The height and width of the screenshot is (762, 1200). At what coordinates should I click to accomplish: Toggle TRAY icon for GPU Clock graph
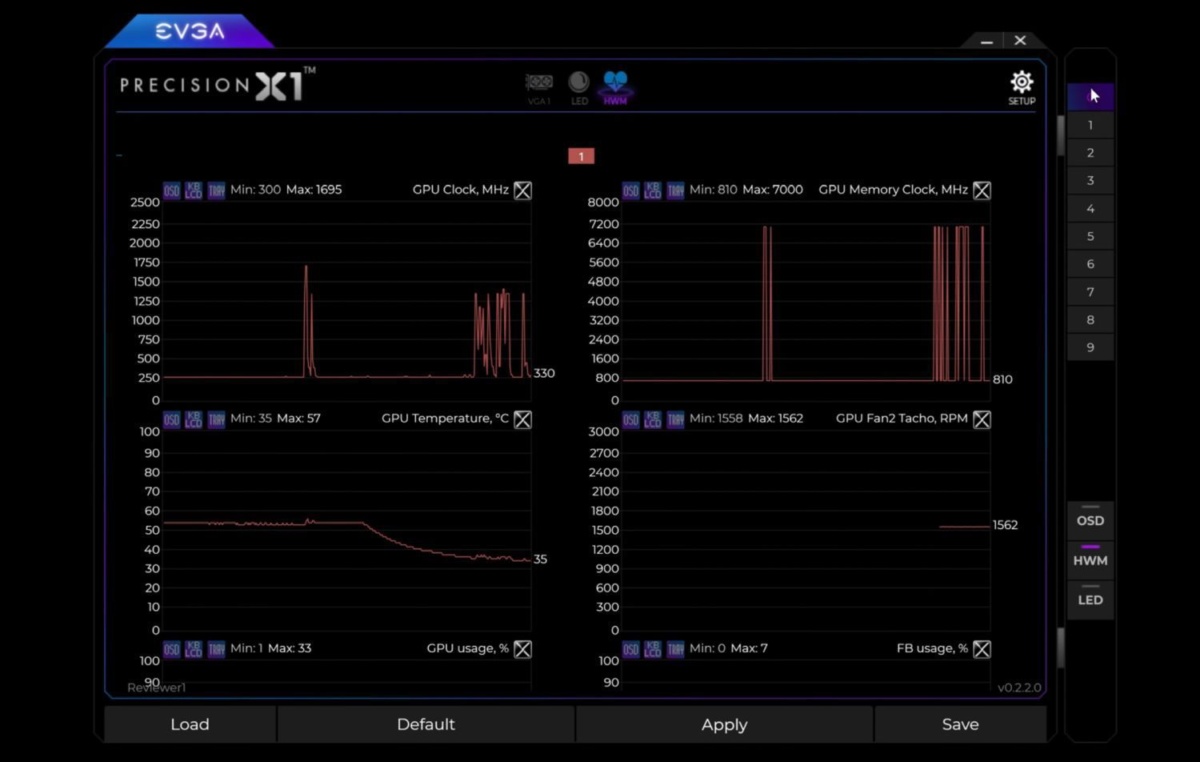[216, 190]
